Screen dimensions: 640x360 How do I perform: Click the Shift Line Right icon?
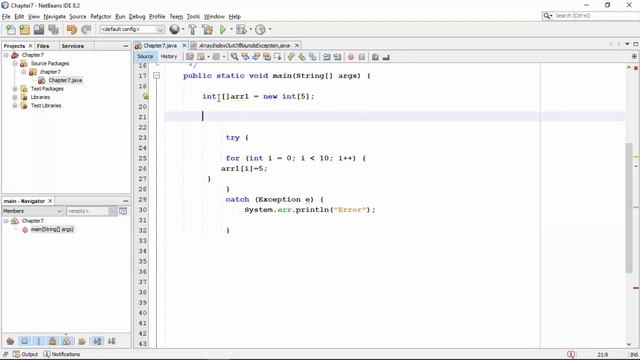click(x=337, y=57)
